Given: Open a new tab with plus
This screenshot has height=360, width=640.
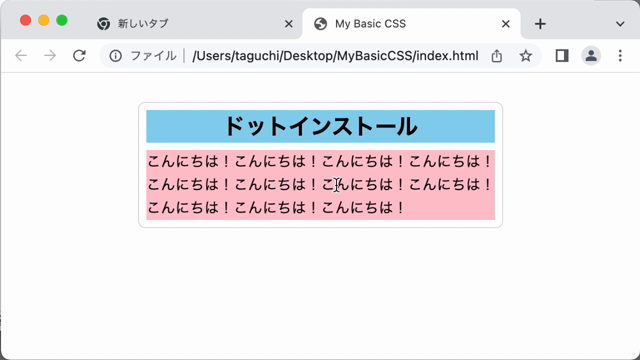Looking at the screenshot, I should pos(540,24).
